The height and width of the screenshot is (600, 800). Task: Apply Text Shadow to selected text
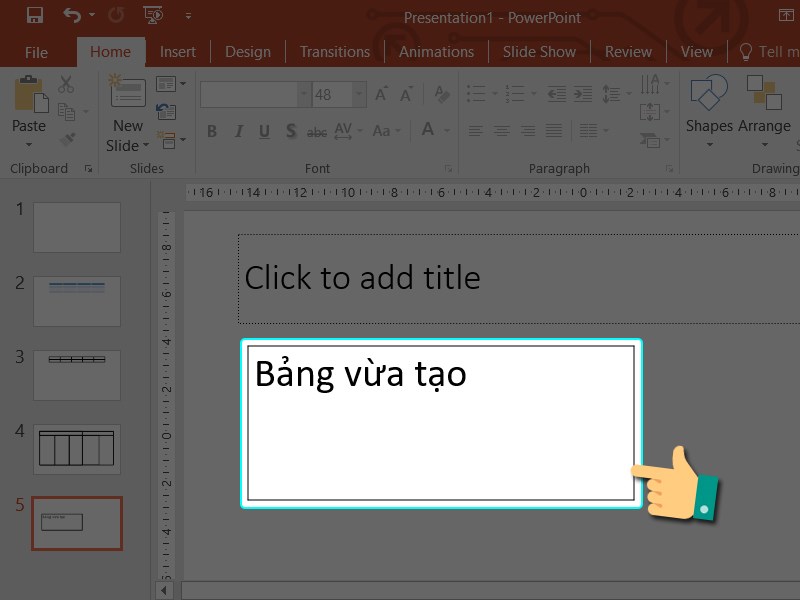pos(290,131)
